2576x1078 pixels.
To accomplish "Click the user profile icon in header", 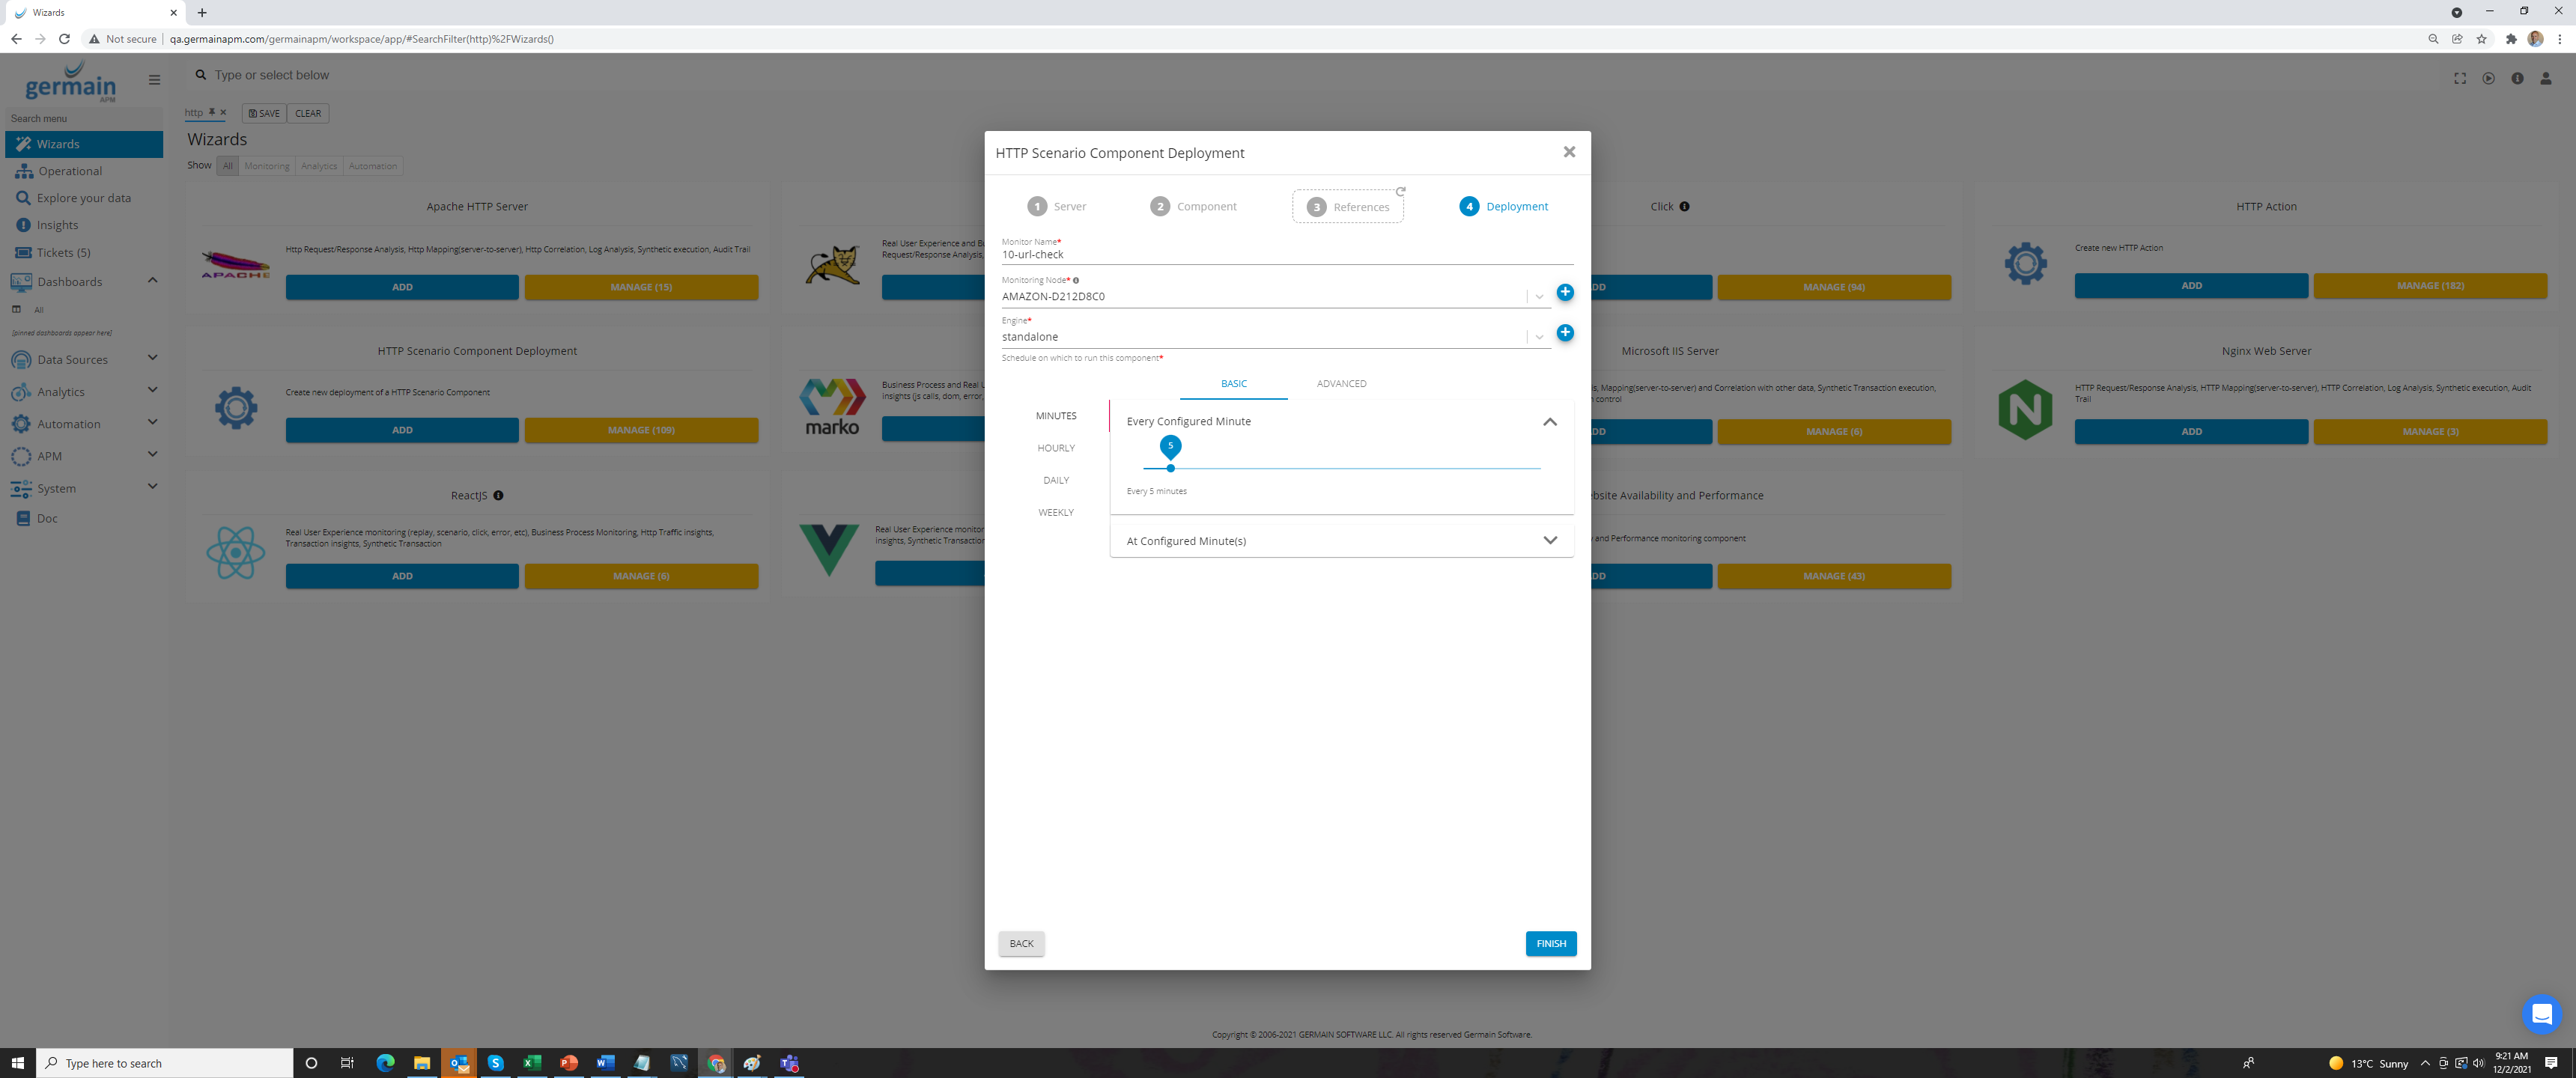I will [2545, 79].
